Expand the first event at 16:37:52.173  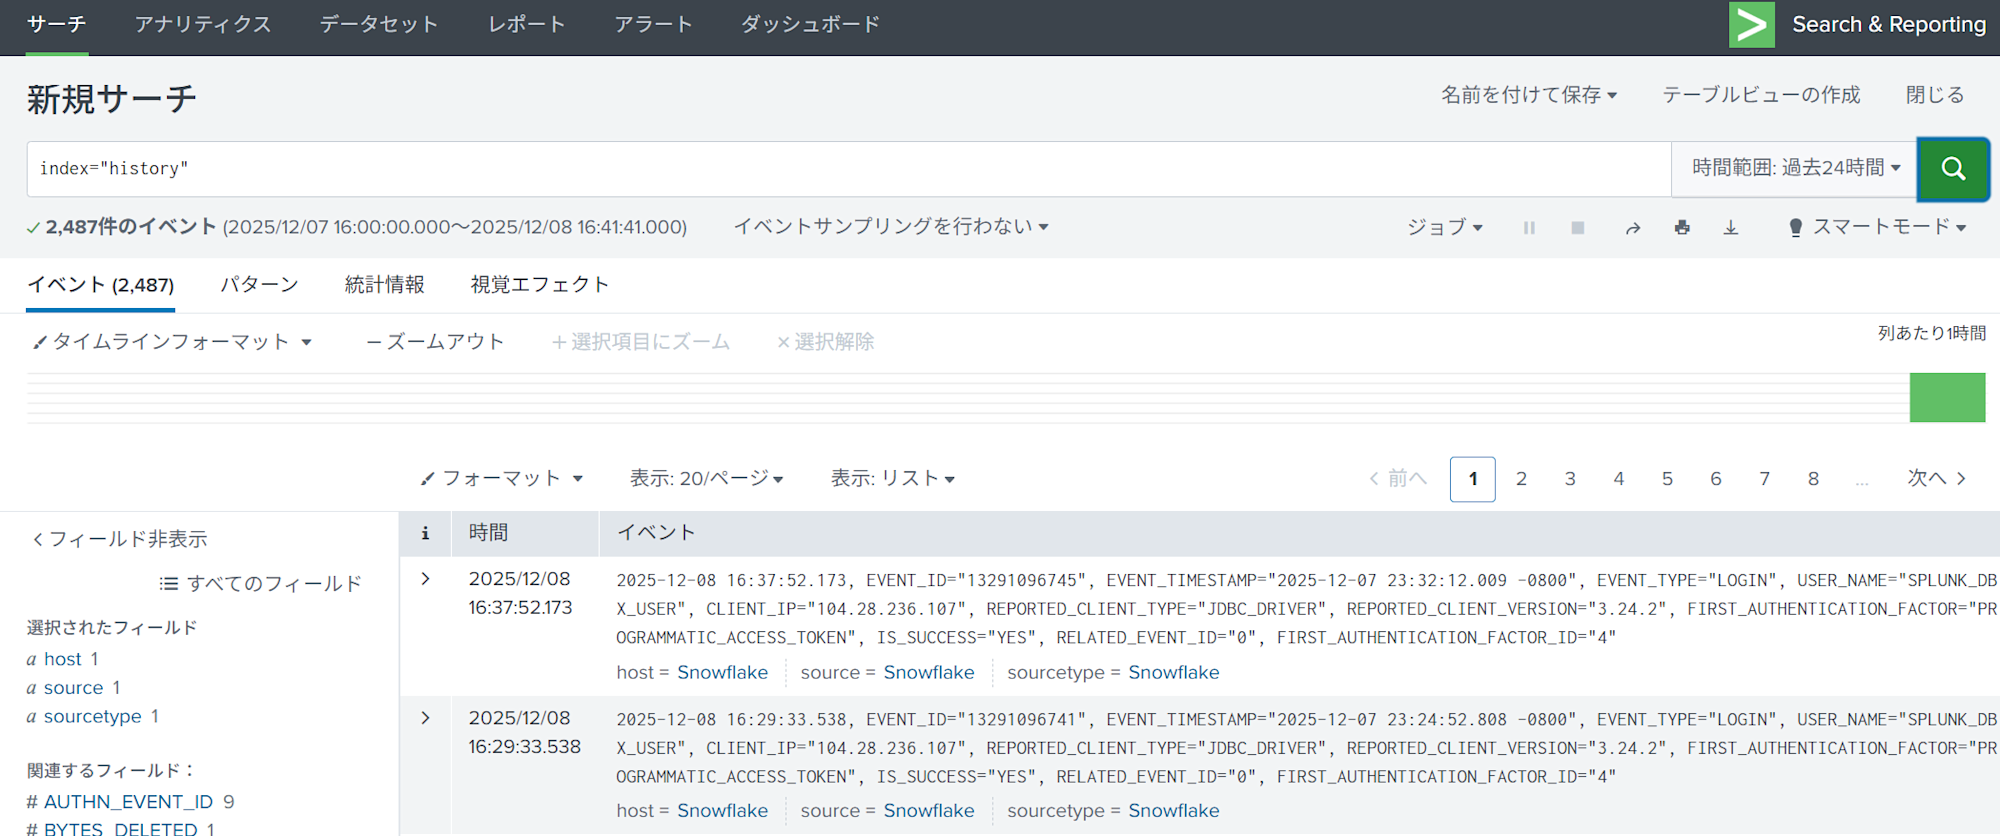click(x=425, y=579)
